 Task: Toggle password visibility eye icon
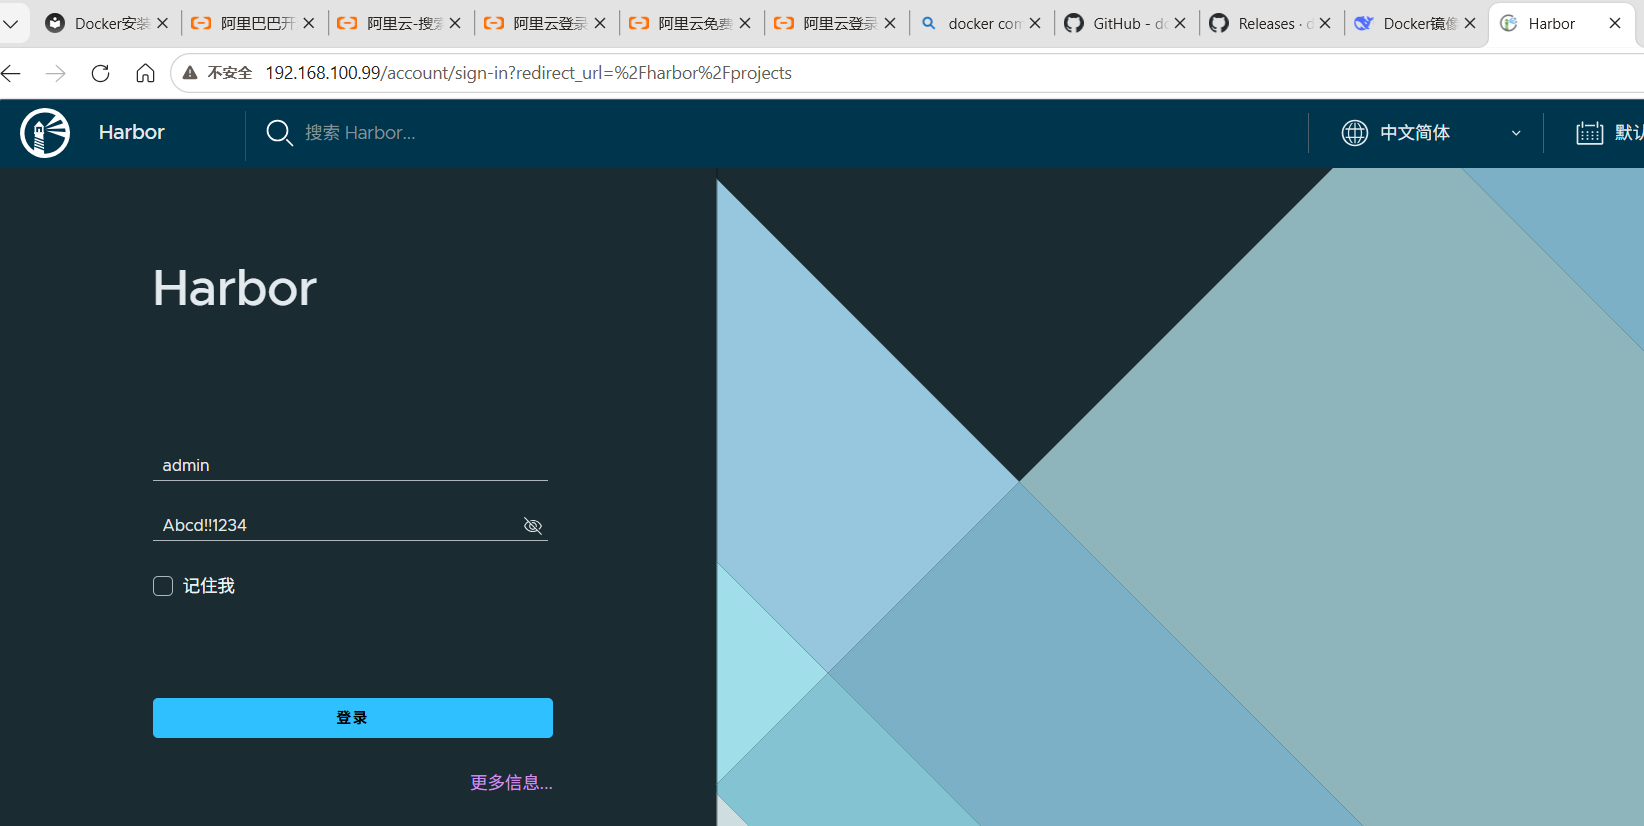pyautogui.click(x=533, y=526)
